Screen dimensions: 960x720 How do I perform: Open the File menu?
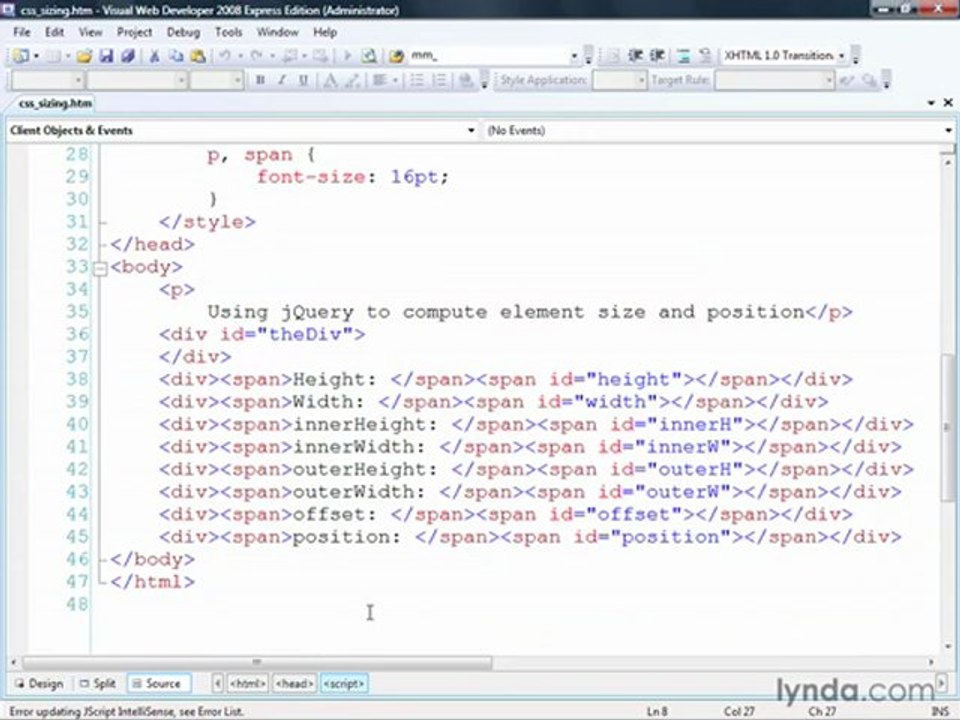click(21, 32)
